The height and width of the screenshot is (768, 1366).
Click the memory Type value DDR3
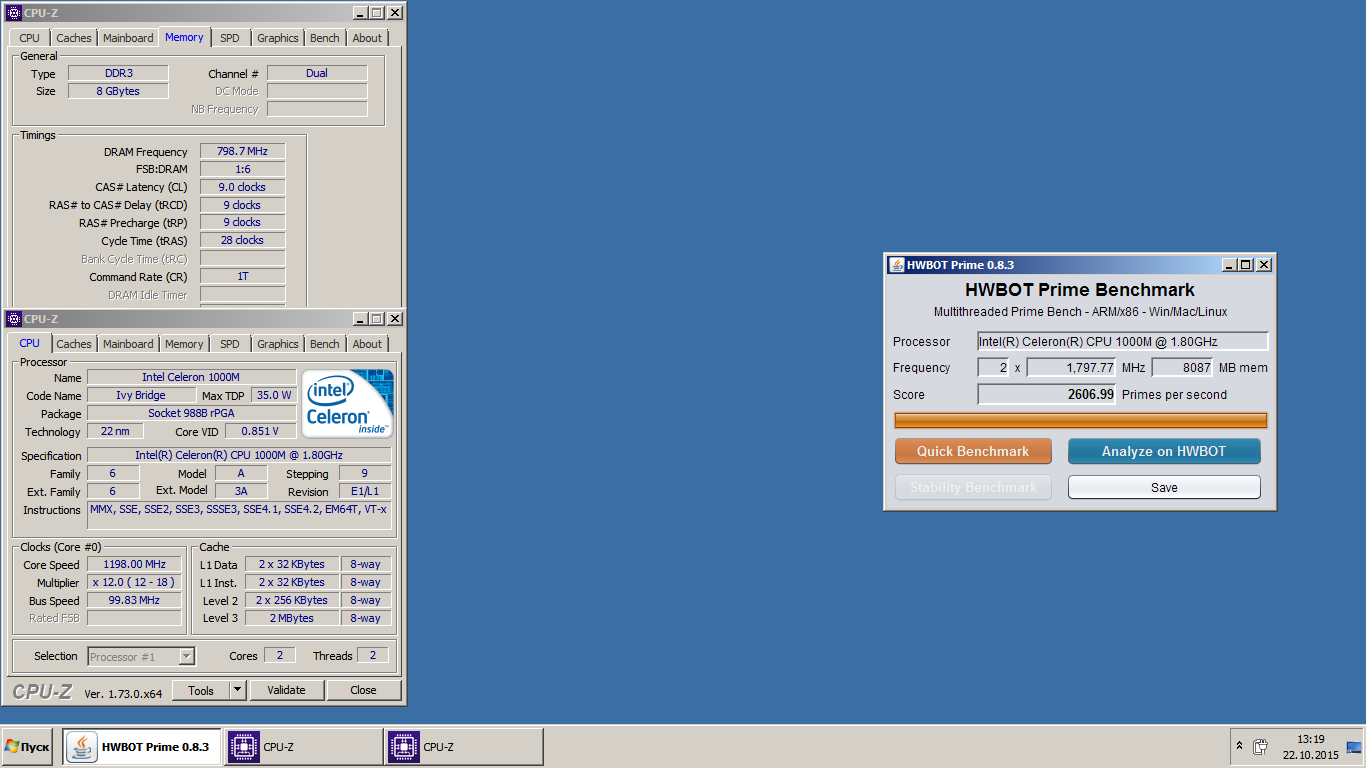tap(118, 73)
